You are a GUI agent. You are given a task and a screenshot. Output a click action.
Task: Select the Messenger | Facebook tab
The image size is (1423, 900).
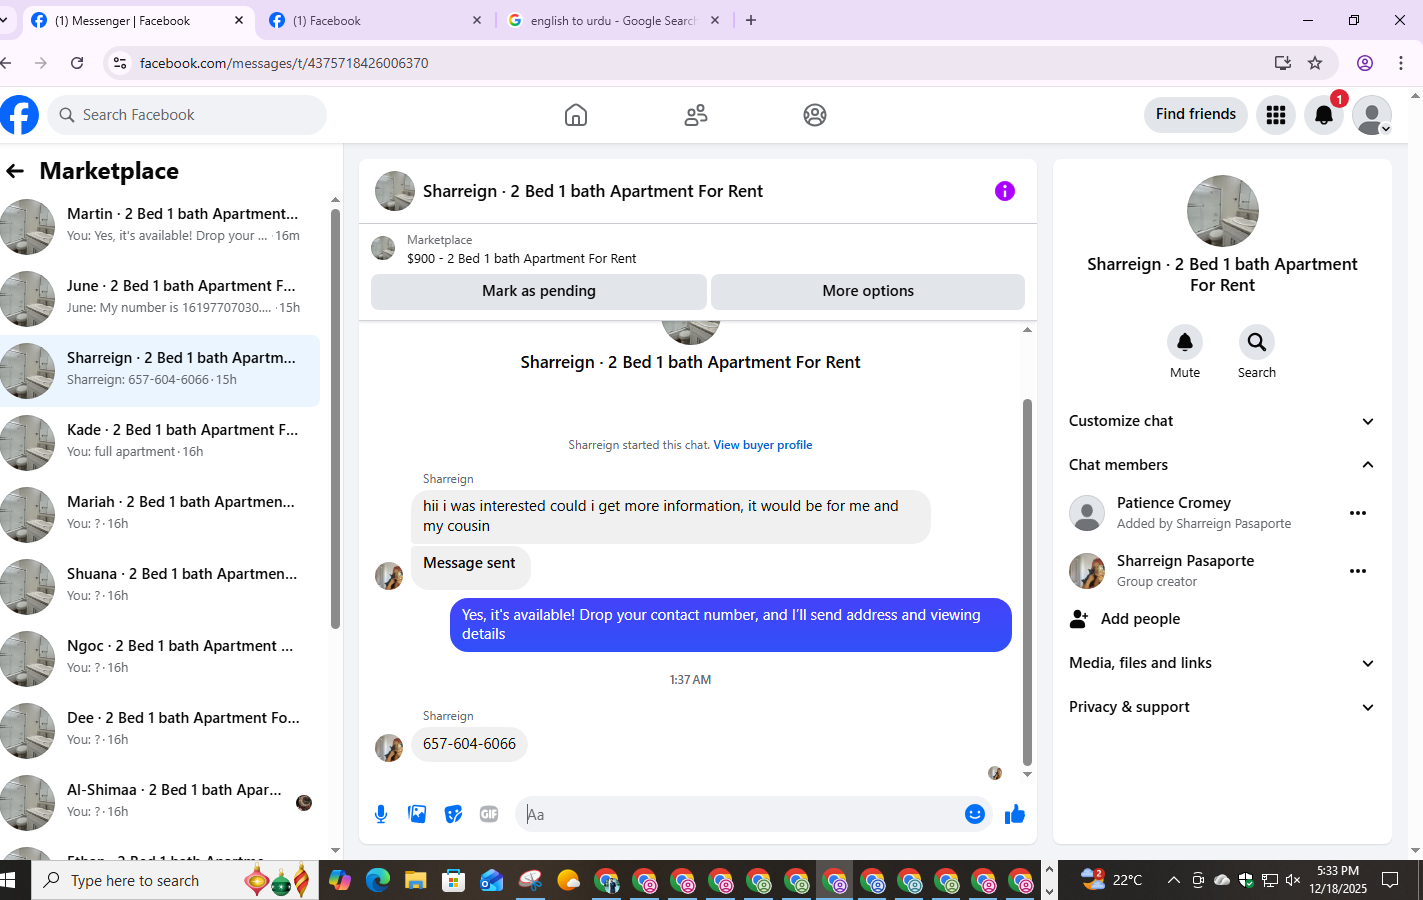(137, 20)
